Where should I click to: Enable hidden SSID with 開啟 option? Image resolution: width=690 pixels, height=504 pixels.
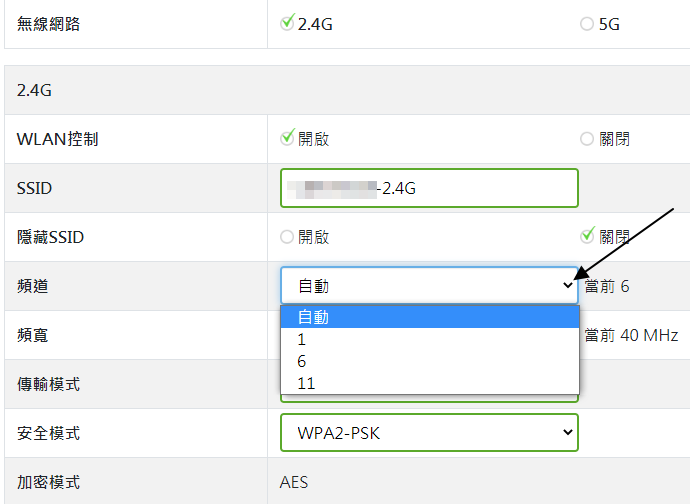(287, 237)
